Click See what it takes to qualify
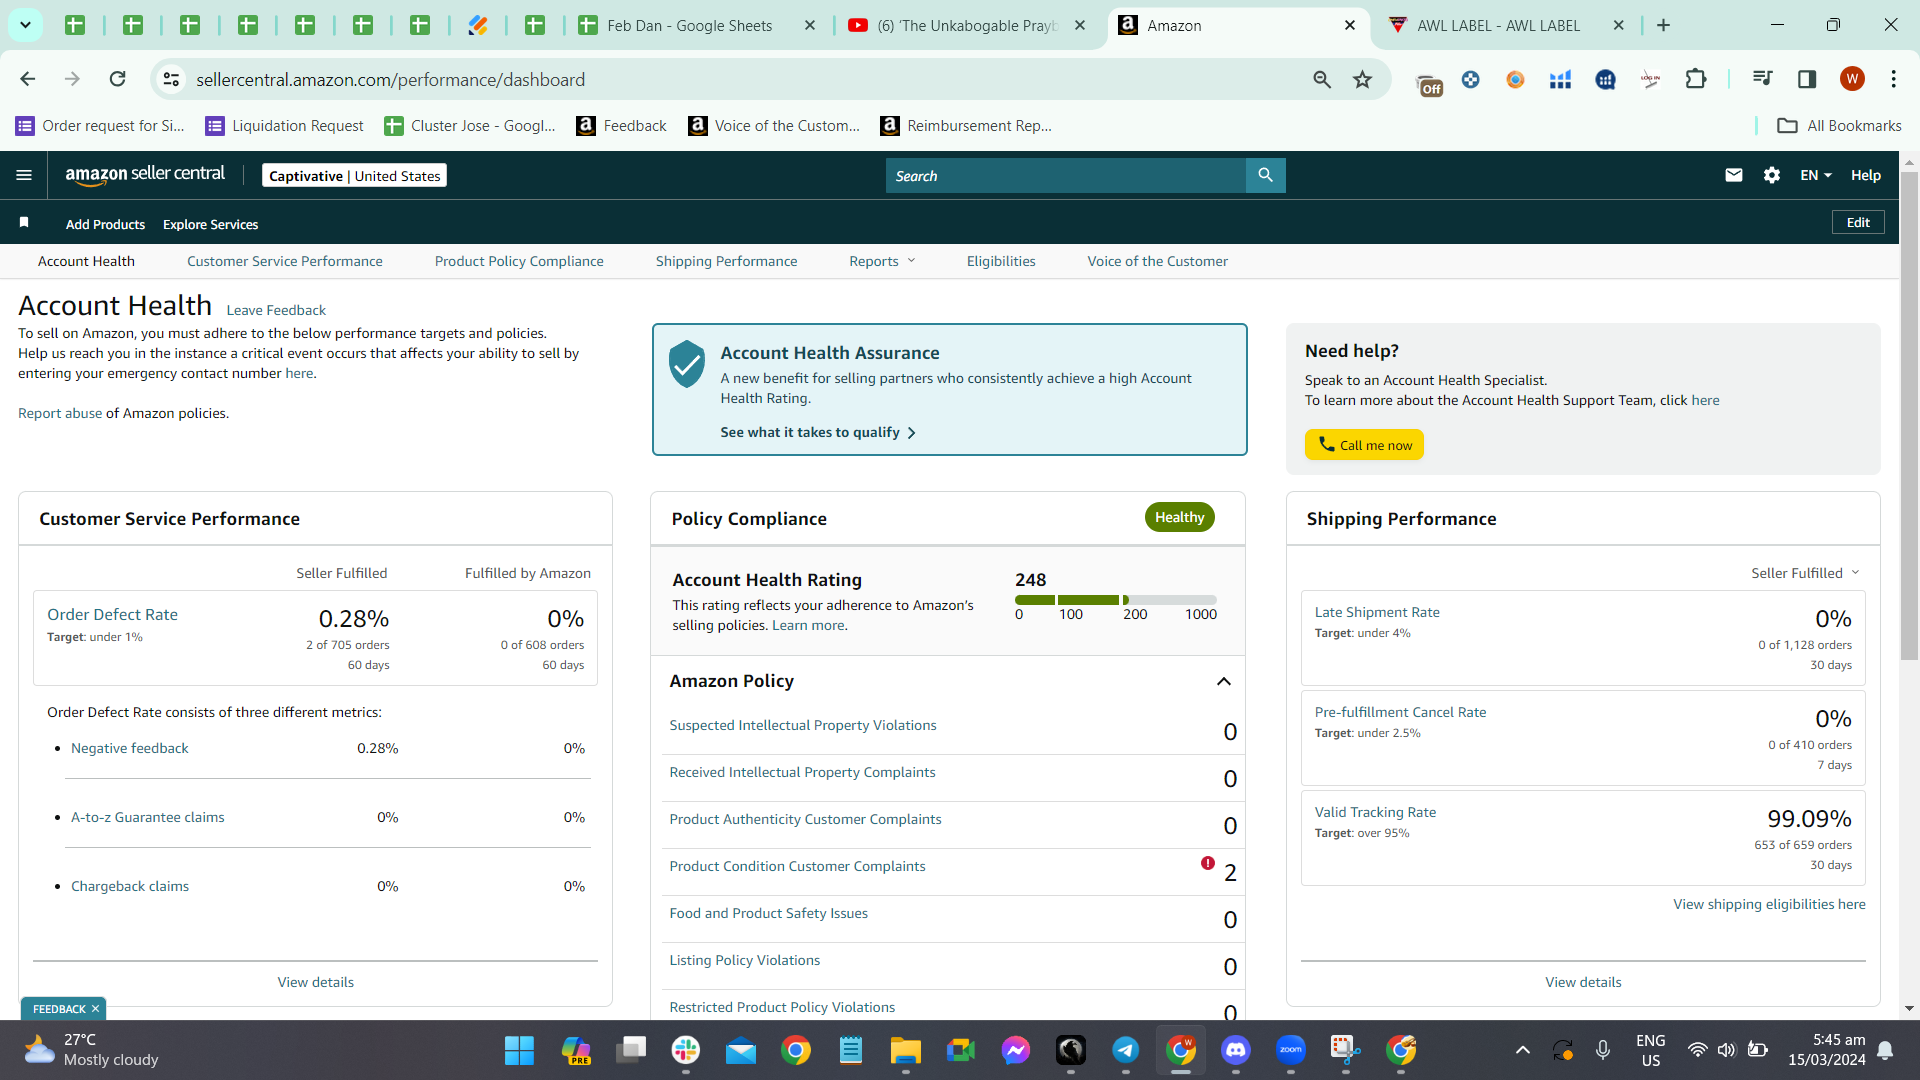Screen dimensions: 1920x1080 coord(818,432)
